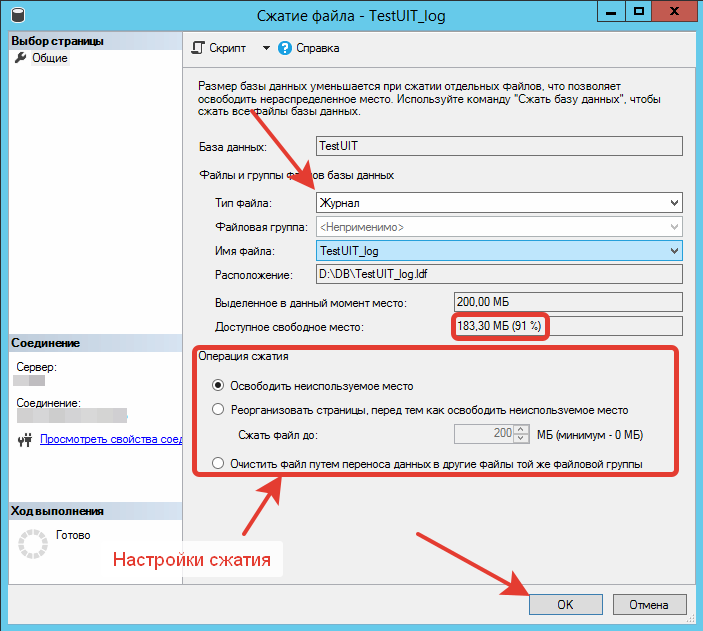Viewport: 703px width, 631px height.
Task: Click the Операция сжатия group label
Action: coord(243,356)
